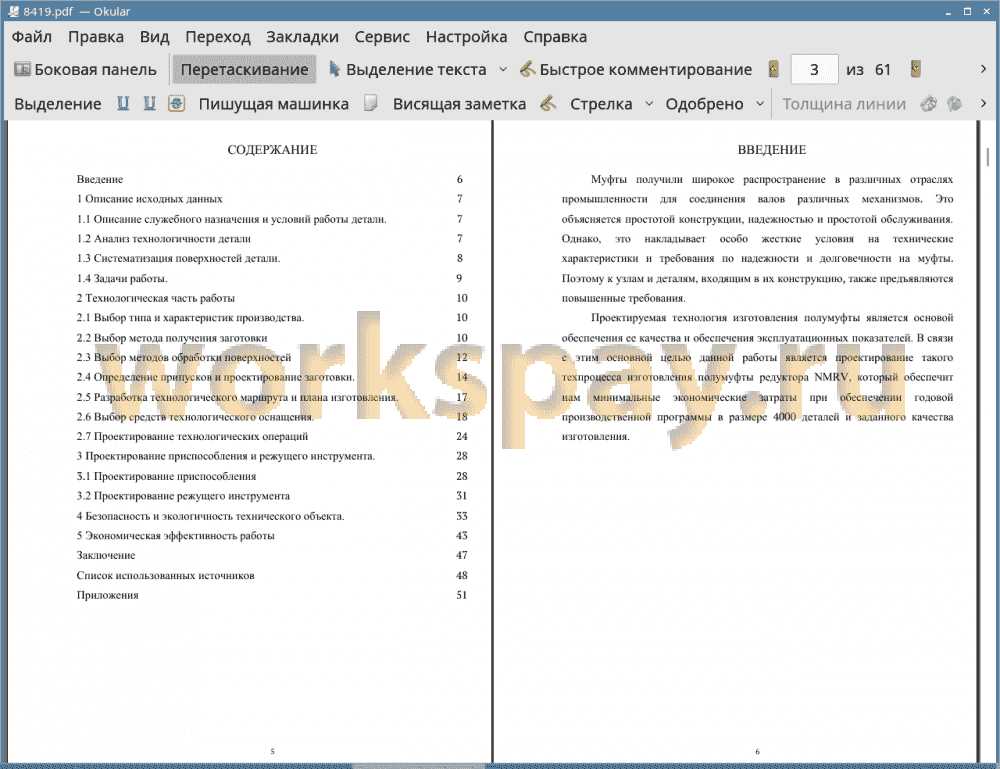Choose the Пишущая машинка typewriter tool
This screenshot has width=1000, height=769.
click(x=274, y=104)
